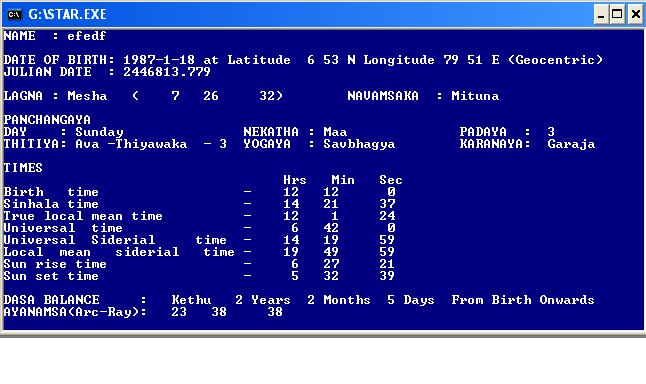Click the dasa planet 'Kethu'
This screenshot has height=384, width=646.
click(191, 300)
